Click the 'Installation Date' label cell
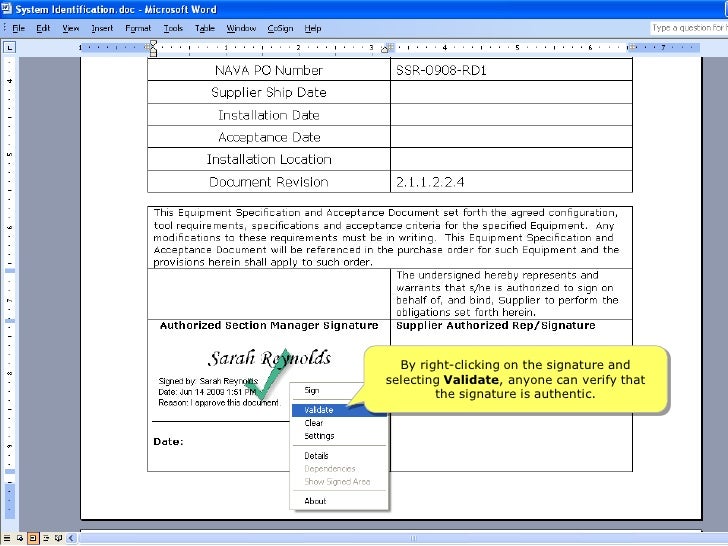728x546 pixels. [x=269, y=115]
